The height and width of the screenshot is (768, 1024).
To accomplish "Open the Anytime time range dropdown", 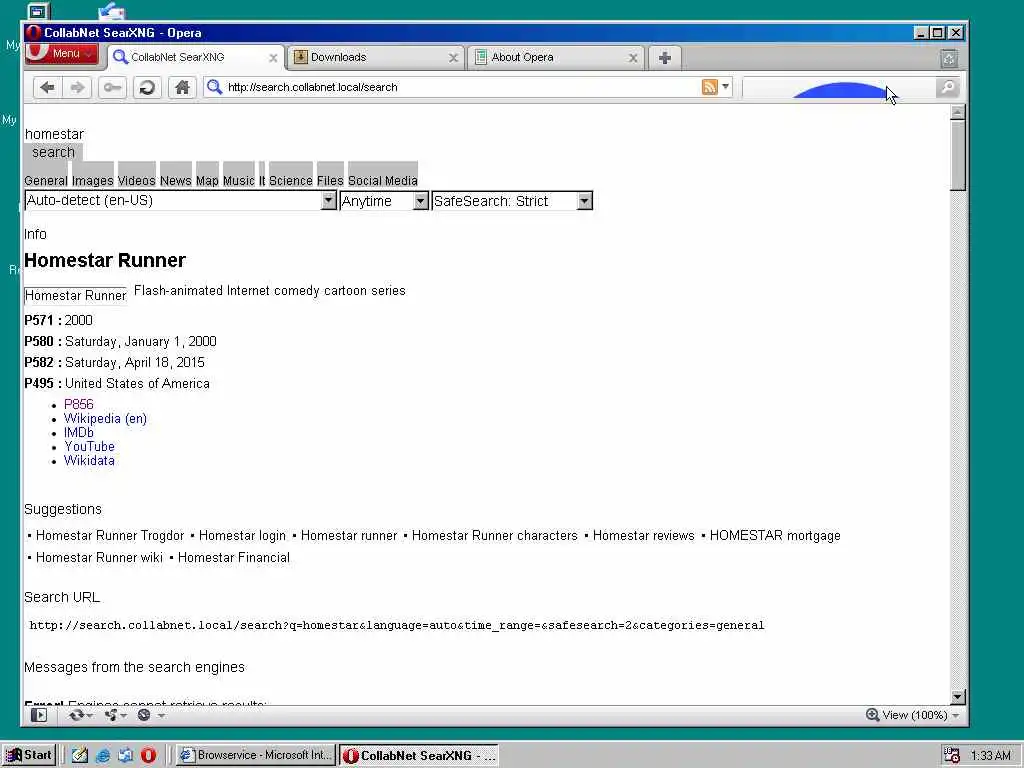I will [384, 200].
